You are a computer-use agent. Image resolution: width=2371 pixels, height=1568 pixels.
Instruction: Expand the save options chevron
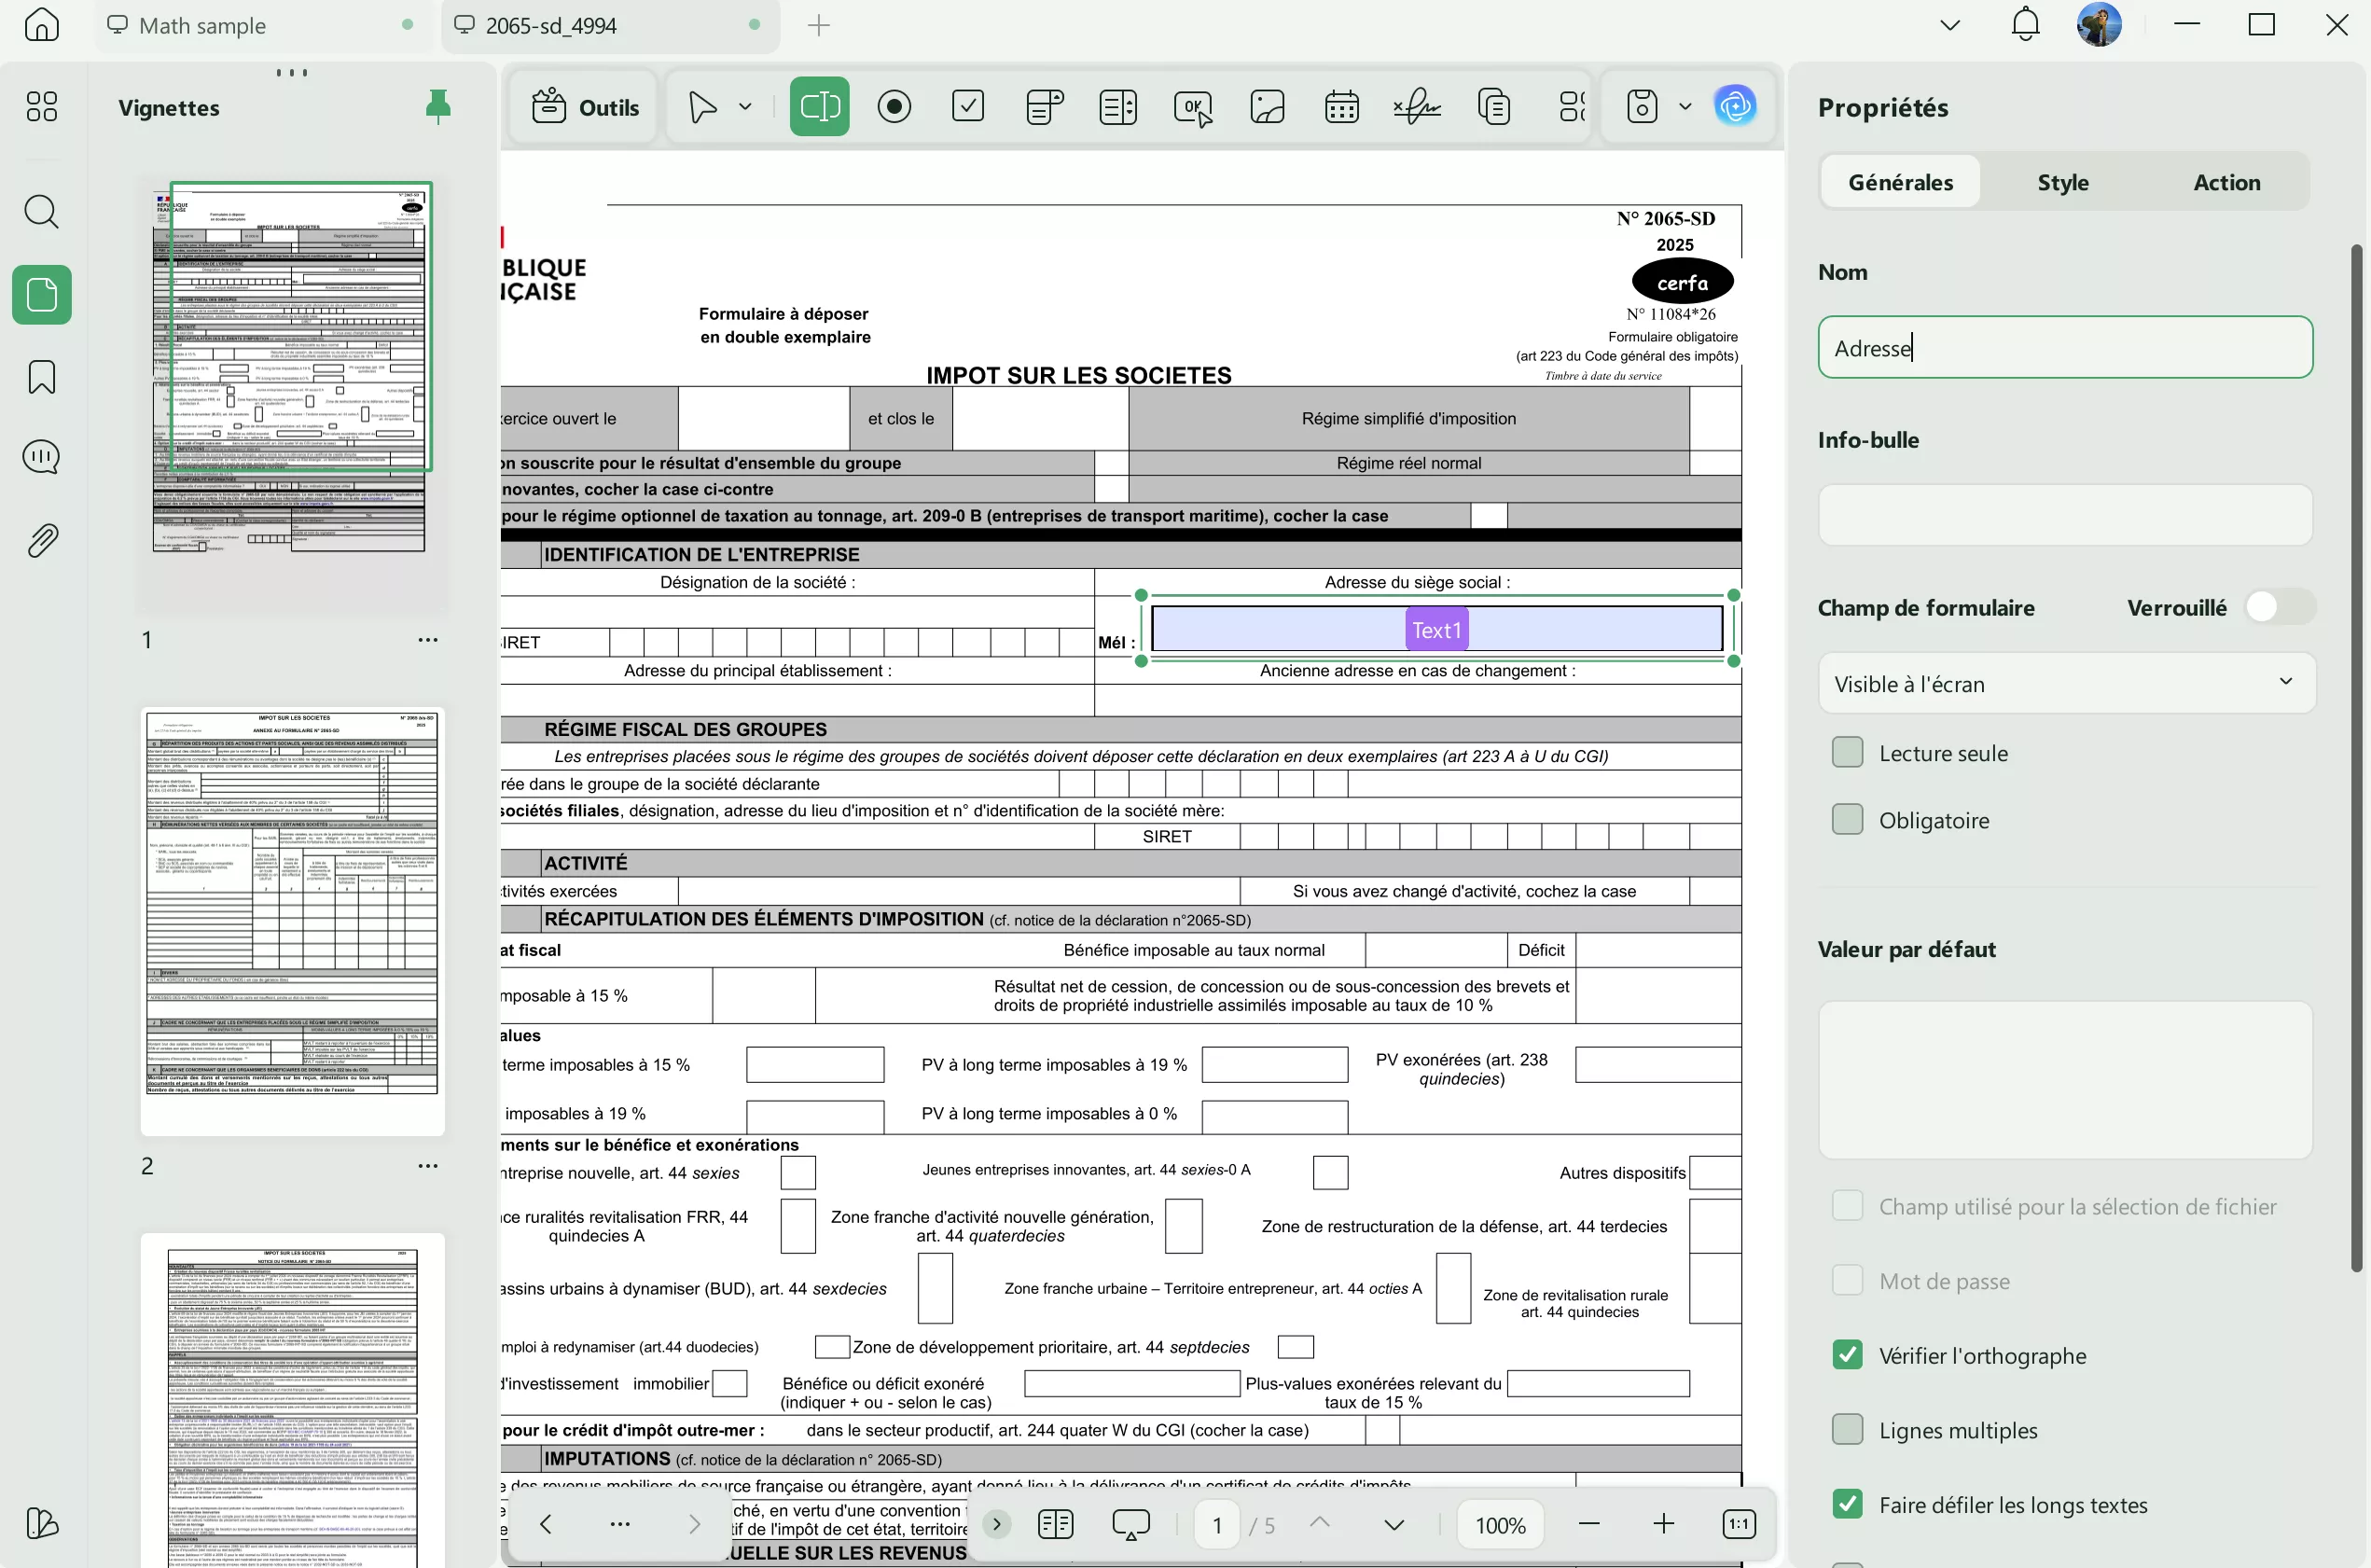click(1686, 106)
